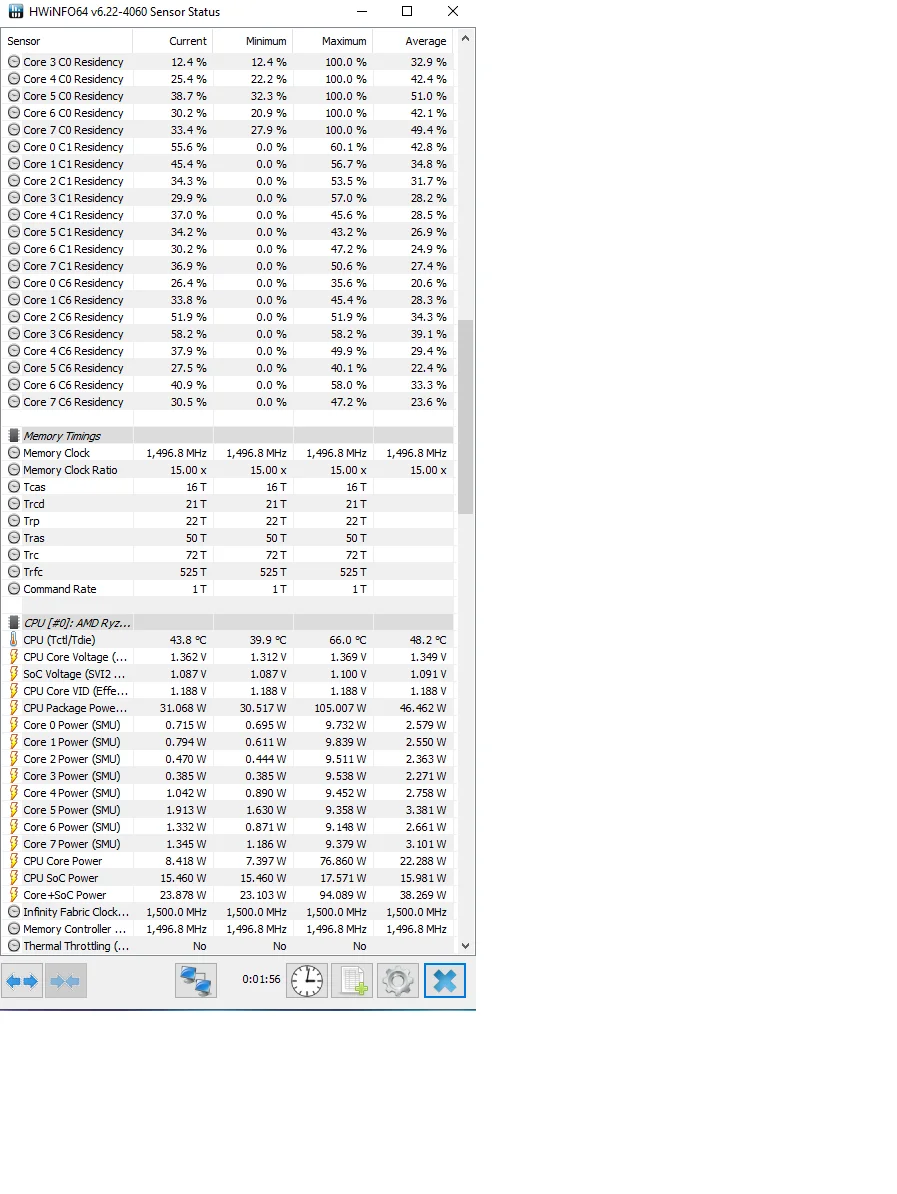897x1194 pixels.
Task: Select the Core 2 C6 Residency row
Action: 228,317
